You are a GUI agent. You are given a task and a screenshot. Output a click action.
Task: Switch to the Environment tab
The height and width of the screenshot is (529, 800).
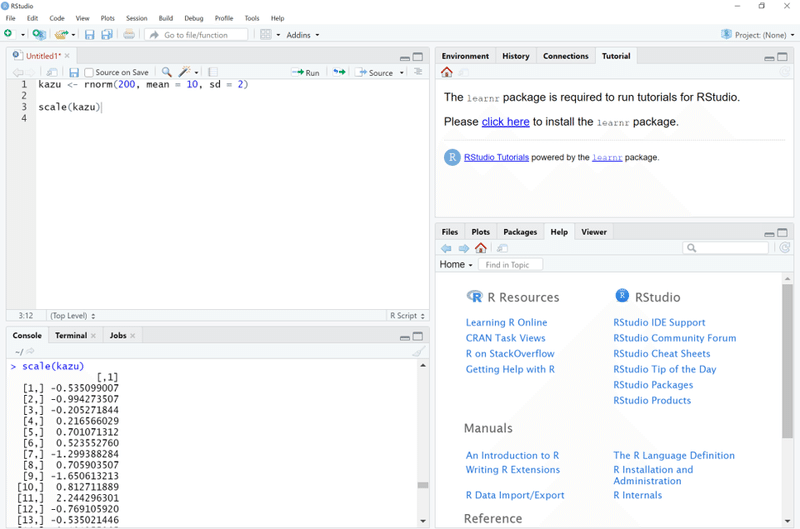[465, 56]
